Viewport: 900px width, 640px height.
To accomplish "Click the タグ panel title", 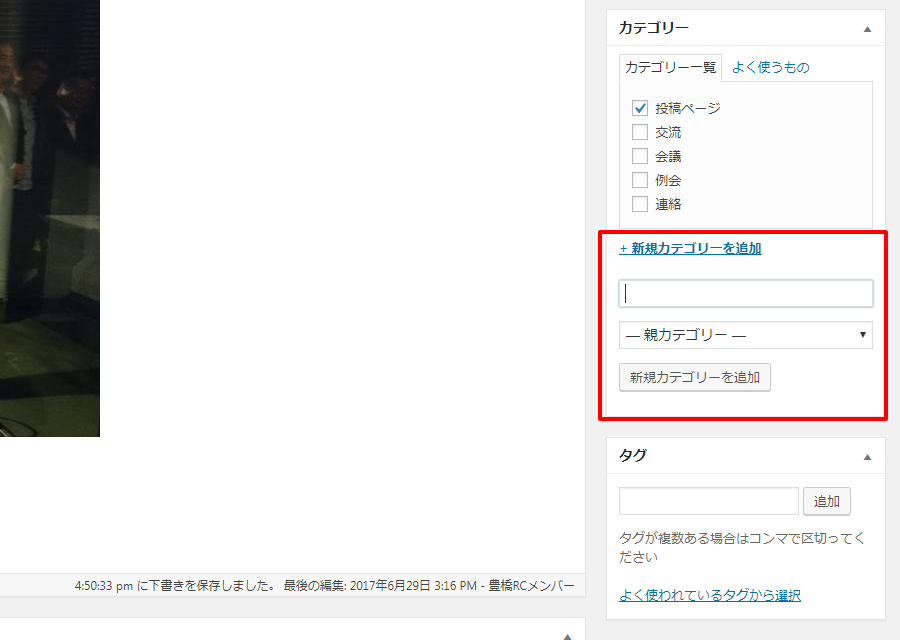I will point(633,455).
